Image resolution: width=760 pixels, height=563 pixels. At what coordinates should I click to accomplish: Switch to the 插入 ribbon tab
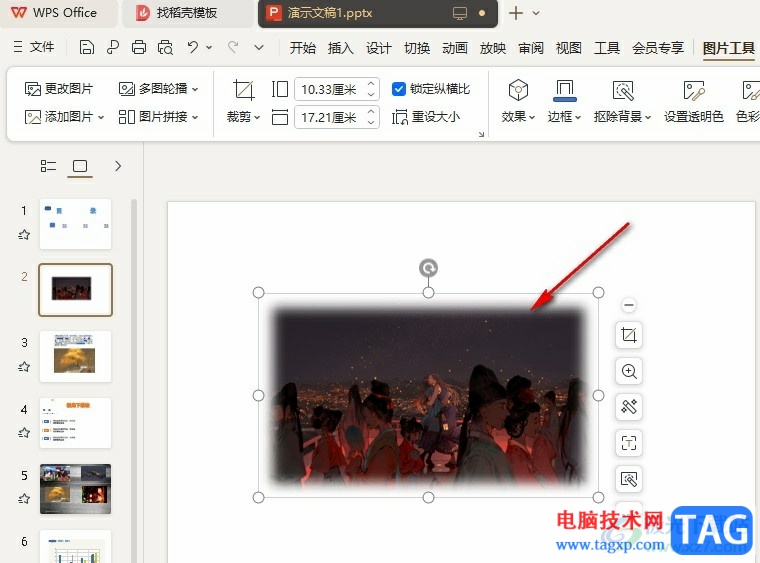click(340, 48)
